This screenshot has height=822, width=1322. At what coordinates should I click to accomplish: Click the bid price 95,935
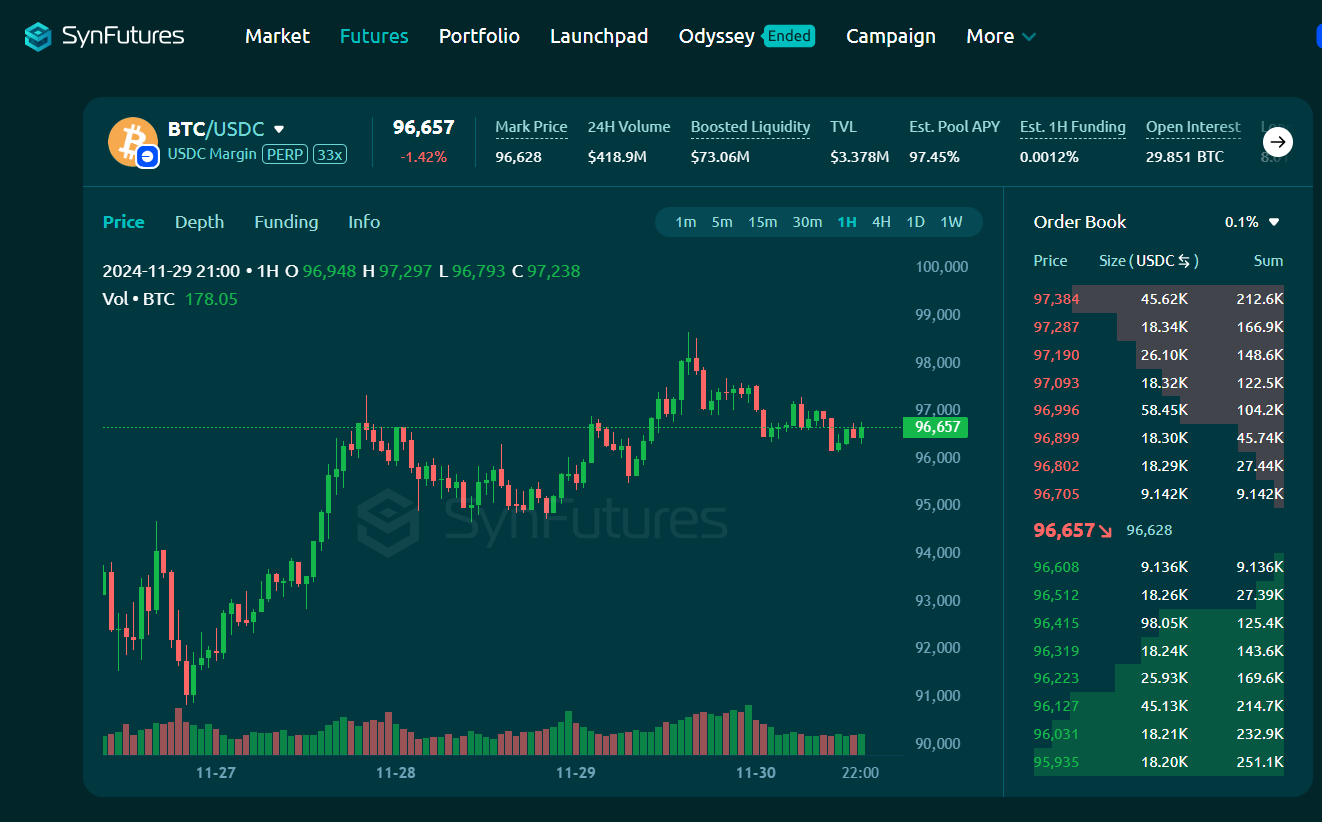tap(1056, 762)
